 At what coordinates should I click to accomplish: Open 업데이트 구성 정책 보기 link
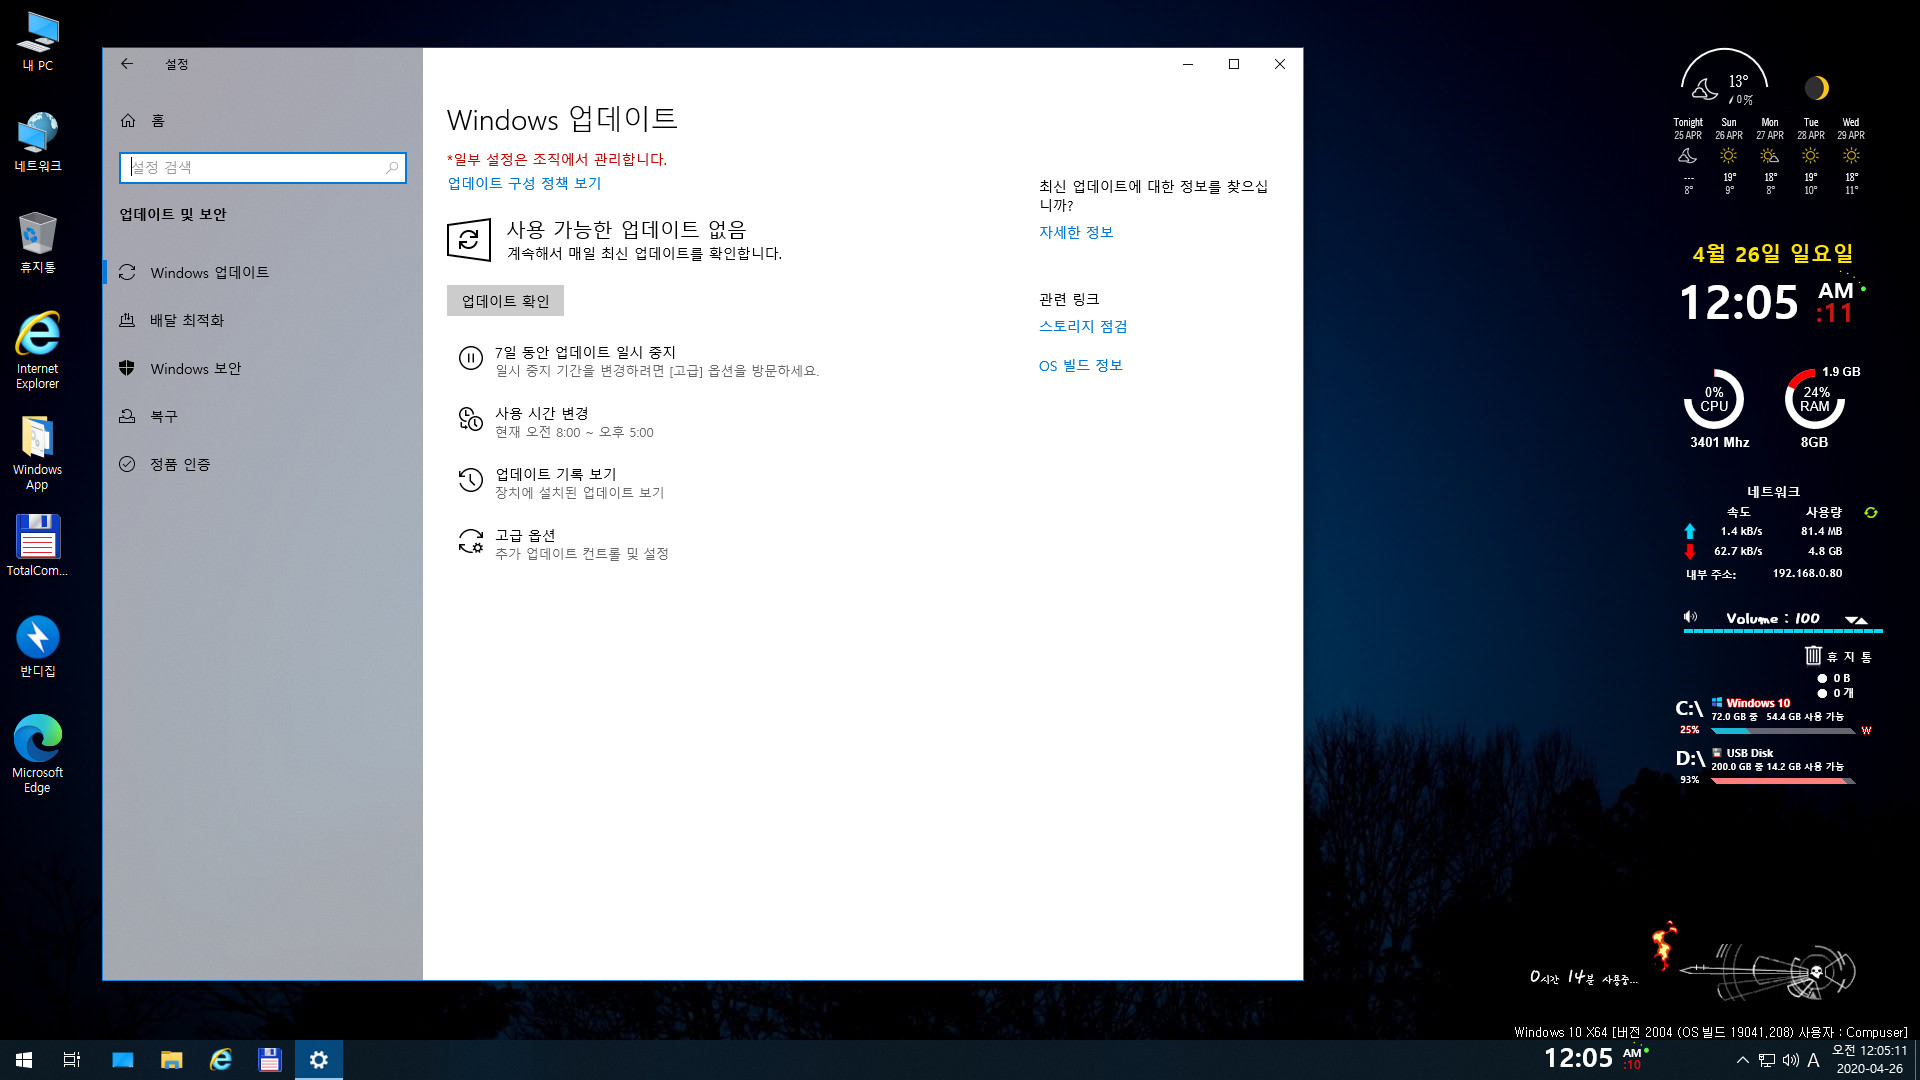524,183
